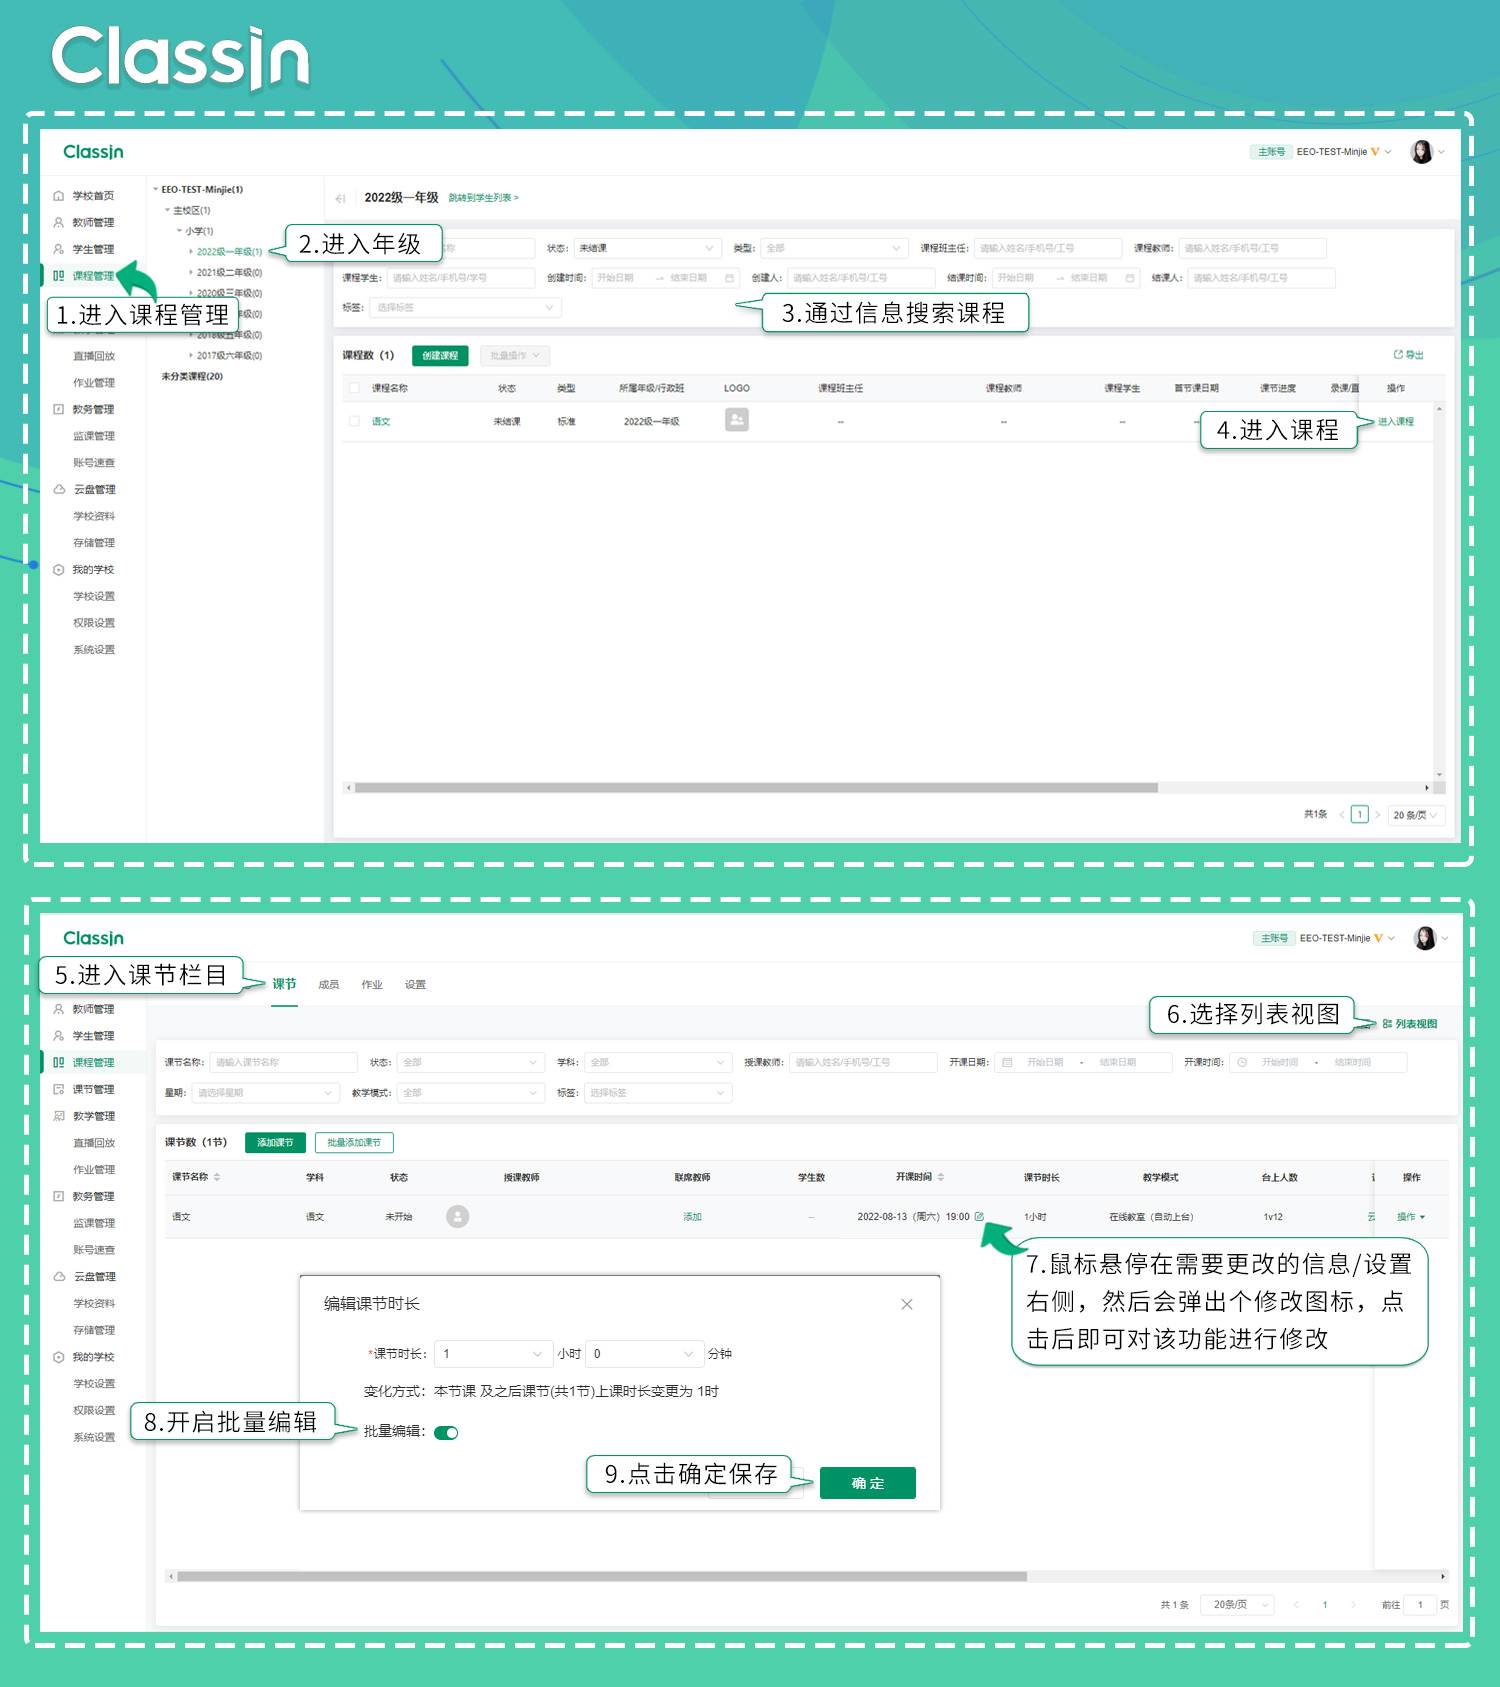Click 跳转到学生列表 link
The width and height of the screenshot is (1500, 1687).
(483, 198)
